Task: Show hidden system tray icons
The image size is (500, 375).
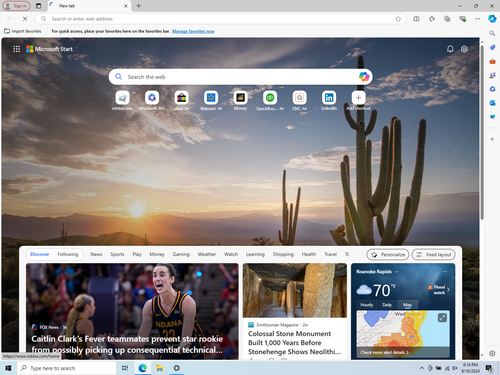Action: click(x=421, y=368)
